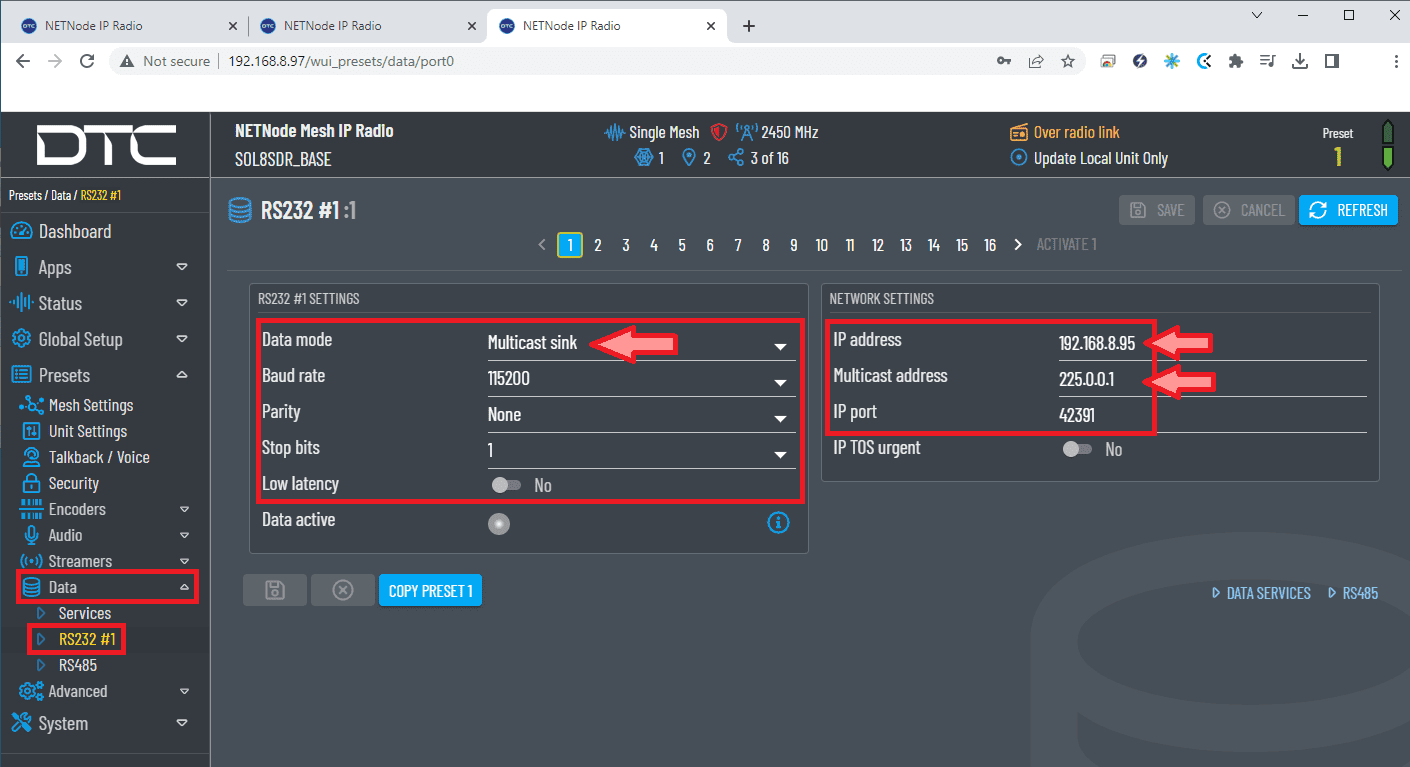The height and width of the screenshot is (767, 1410).
Task: Enable the IP TOS urgent switch
Action: (x=1077, y=449)
